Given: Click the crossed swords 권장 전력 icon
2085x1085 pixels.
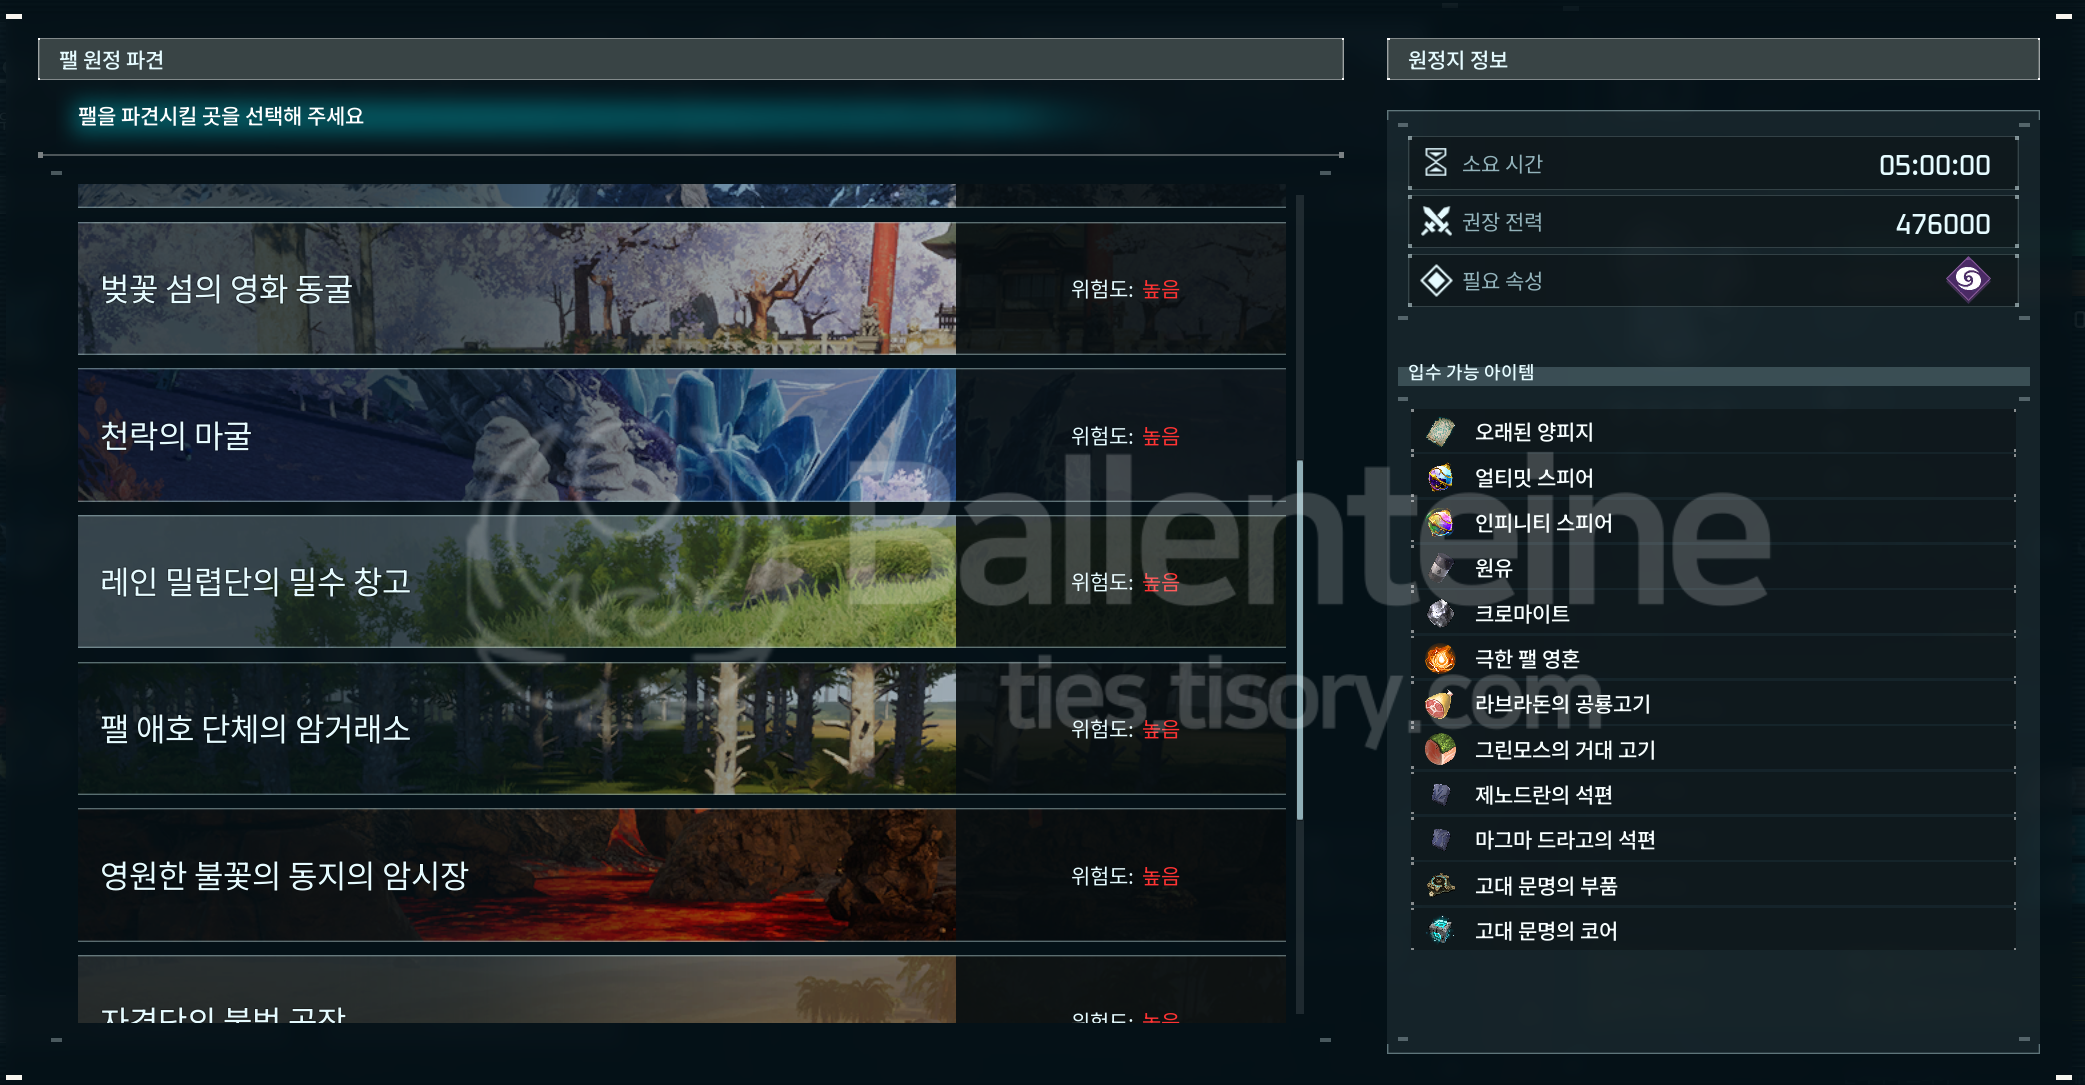Looking at the screenshot, I should [x=1436, y=221].
